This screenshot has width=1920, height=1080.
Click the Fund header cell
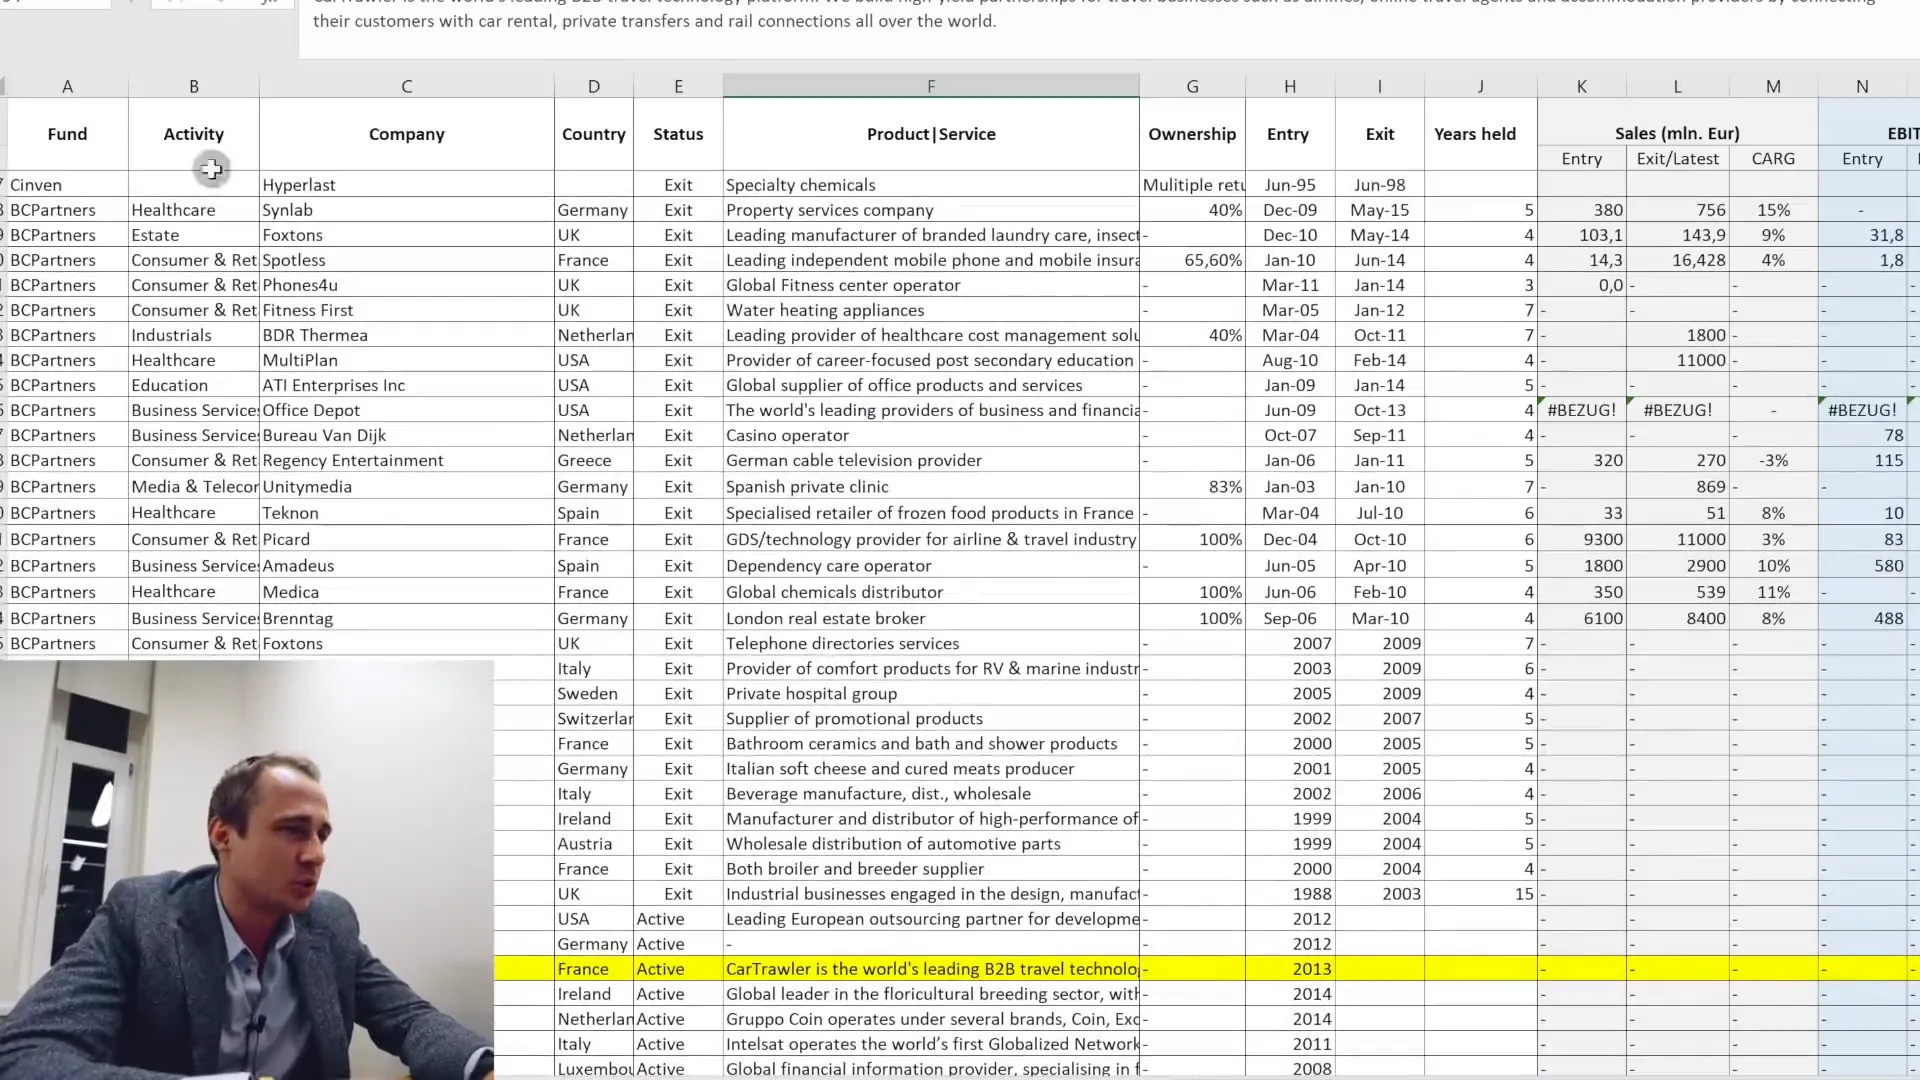[67, 134]
